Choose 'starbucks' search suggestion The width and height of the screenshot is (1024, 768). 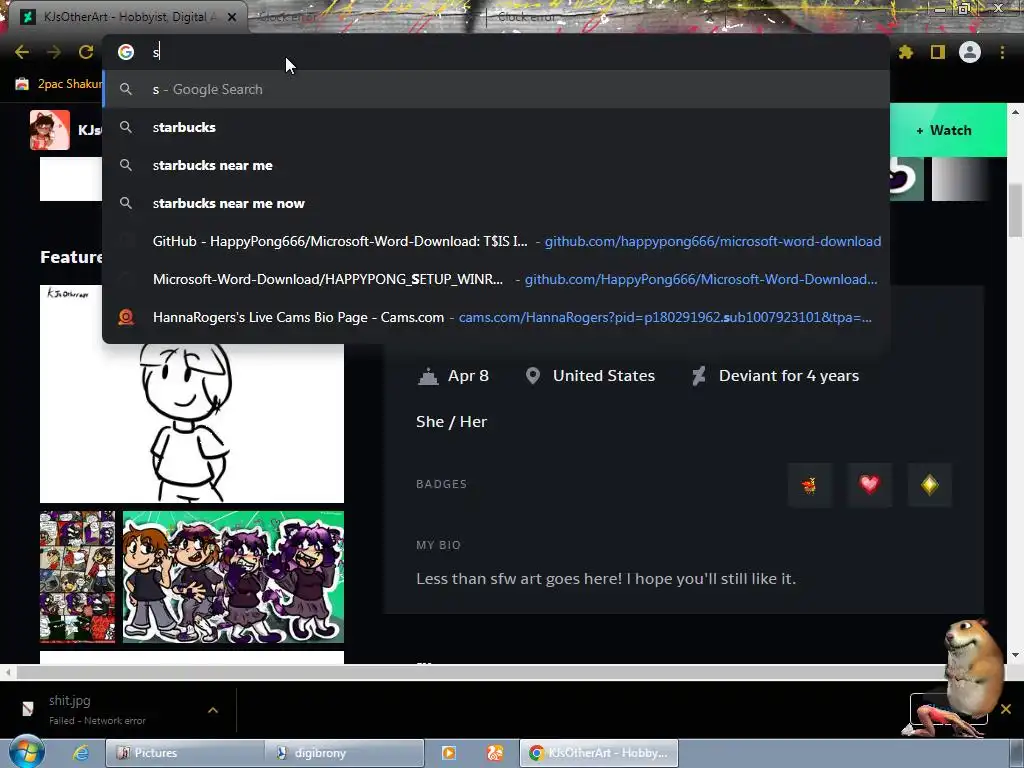click(x=496, y=127)
